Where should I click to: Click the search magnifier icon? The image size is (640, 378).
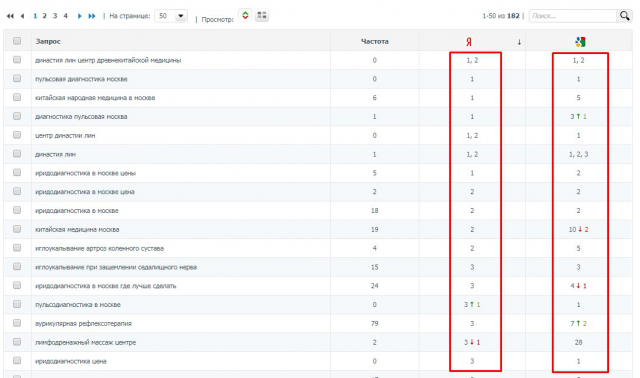(624, 16)
